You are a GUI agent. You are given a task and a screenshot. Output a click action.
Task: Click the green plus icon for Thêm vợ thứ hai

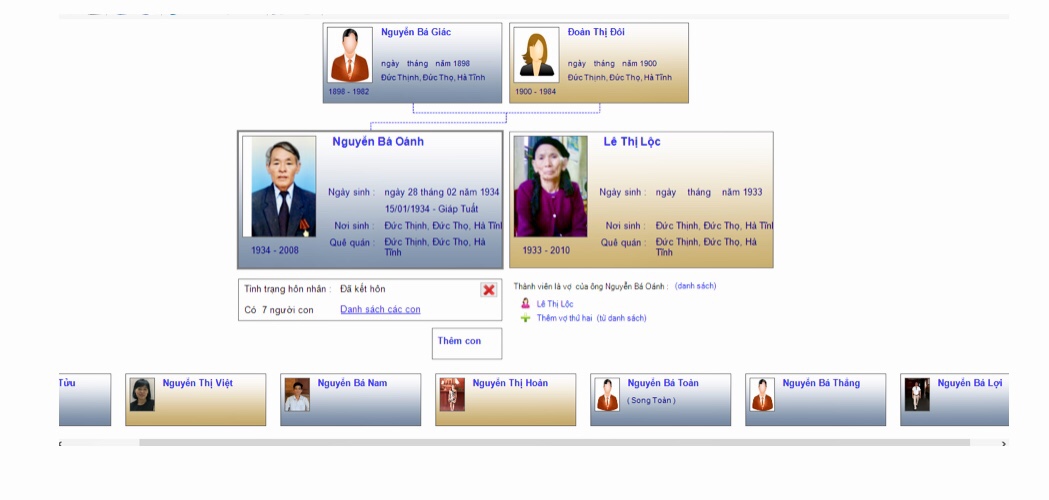pyautogui.click(x=526, y=318)
